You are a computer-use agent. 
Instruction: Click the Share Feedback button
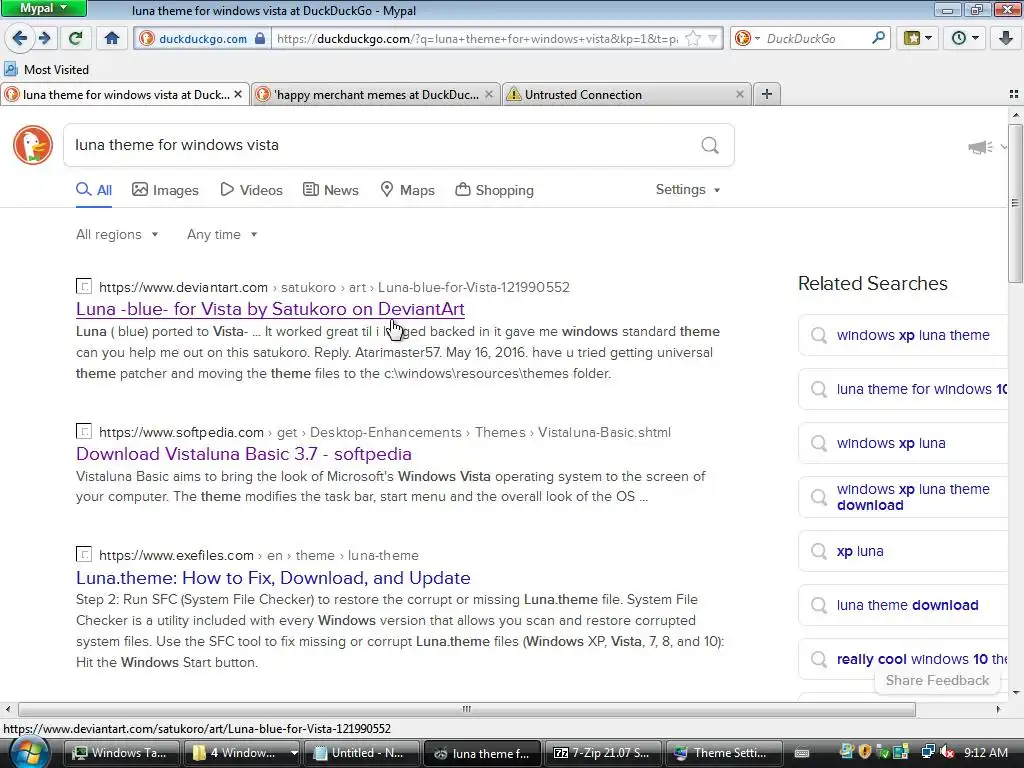(x=937, y=680)
